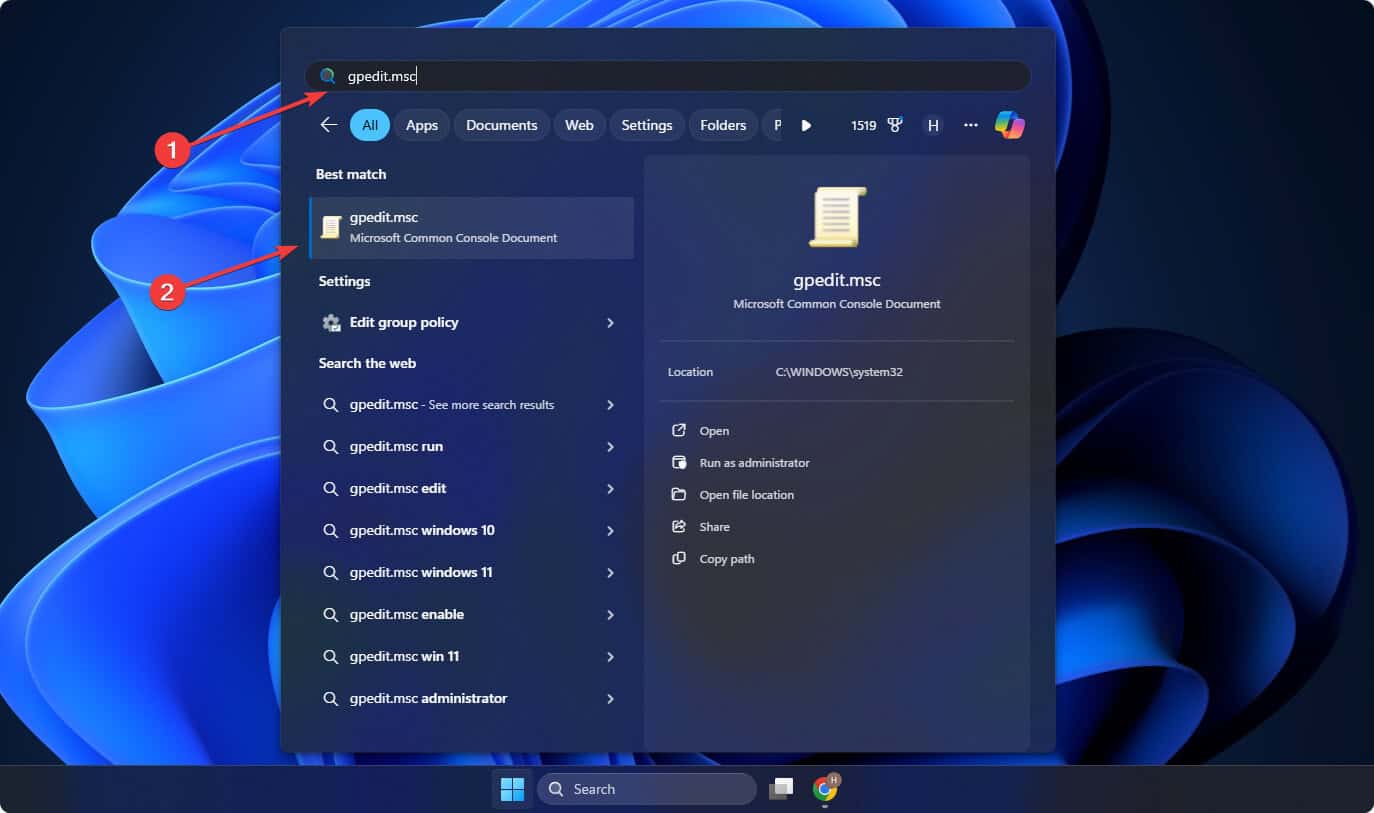Click the gpedit.msc title in preview pane

pos(837,280)
